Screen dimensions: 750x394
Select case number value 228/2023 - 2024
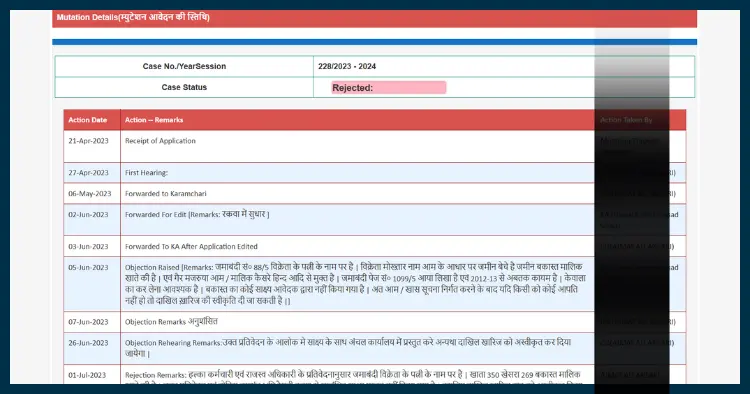coord(347,66)
